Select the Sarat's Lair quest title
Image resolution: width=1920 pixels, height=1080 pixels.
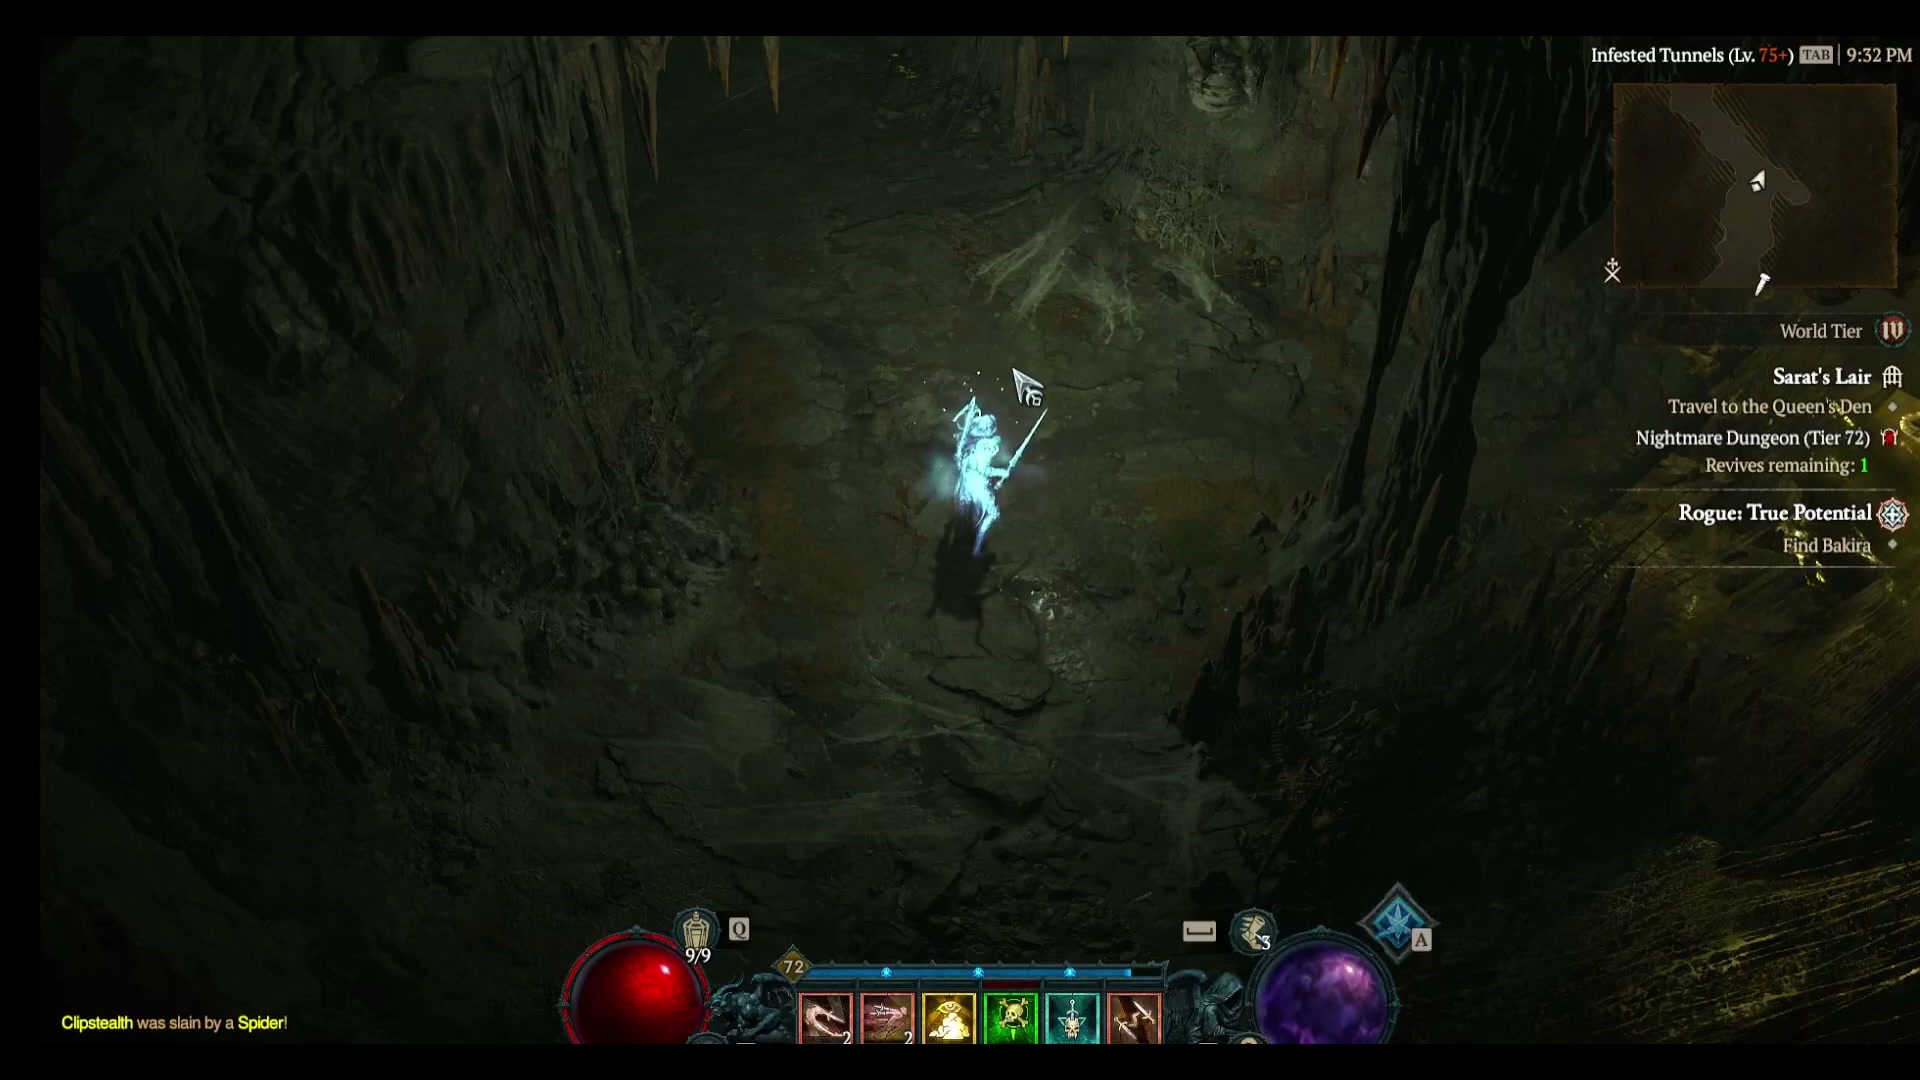click(1821, 377)
